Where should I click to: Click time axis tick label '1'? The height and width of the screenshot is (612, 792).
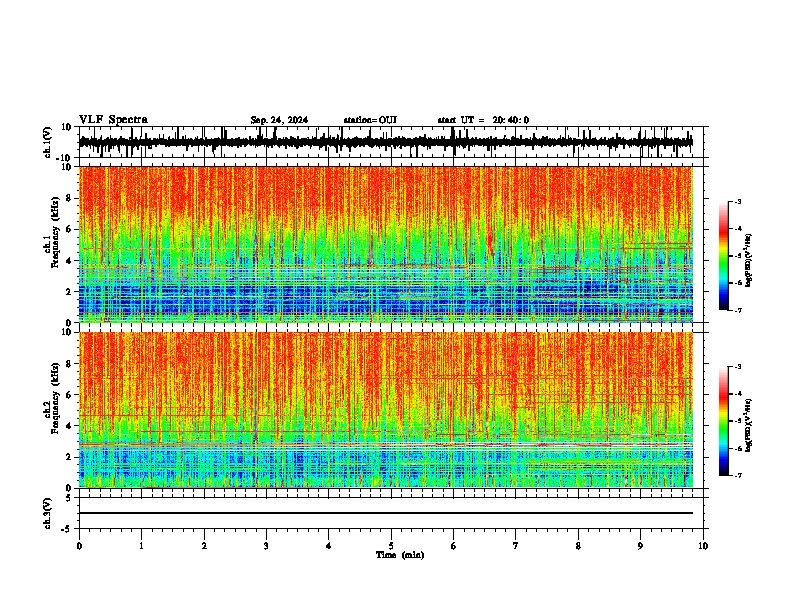tap(141, 546)
